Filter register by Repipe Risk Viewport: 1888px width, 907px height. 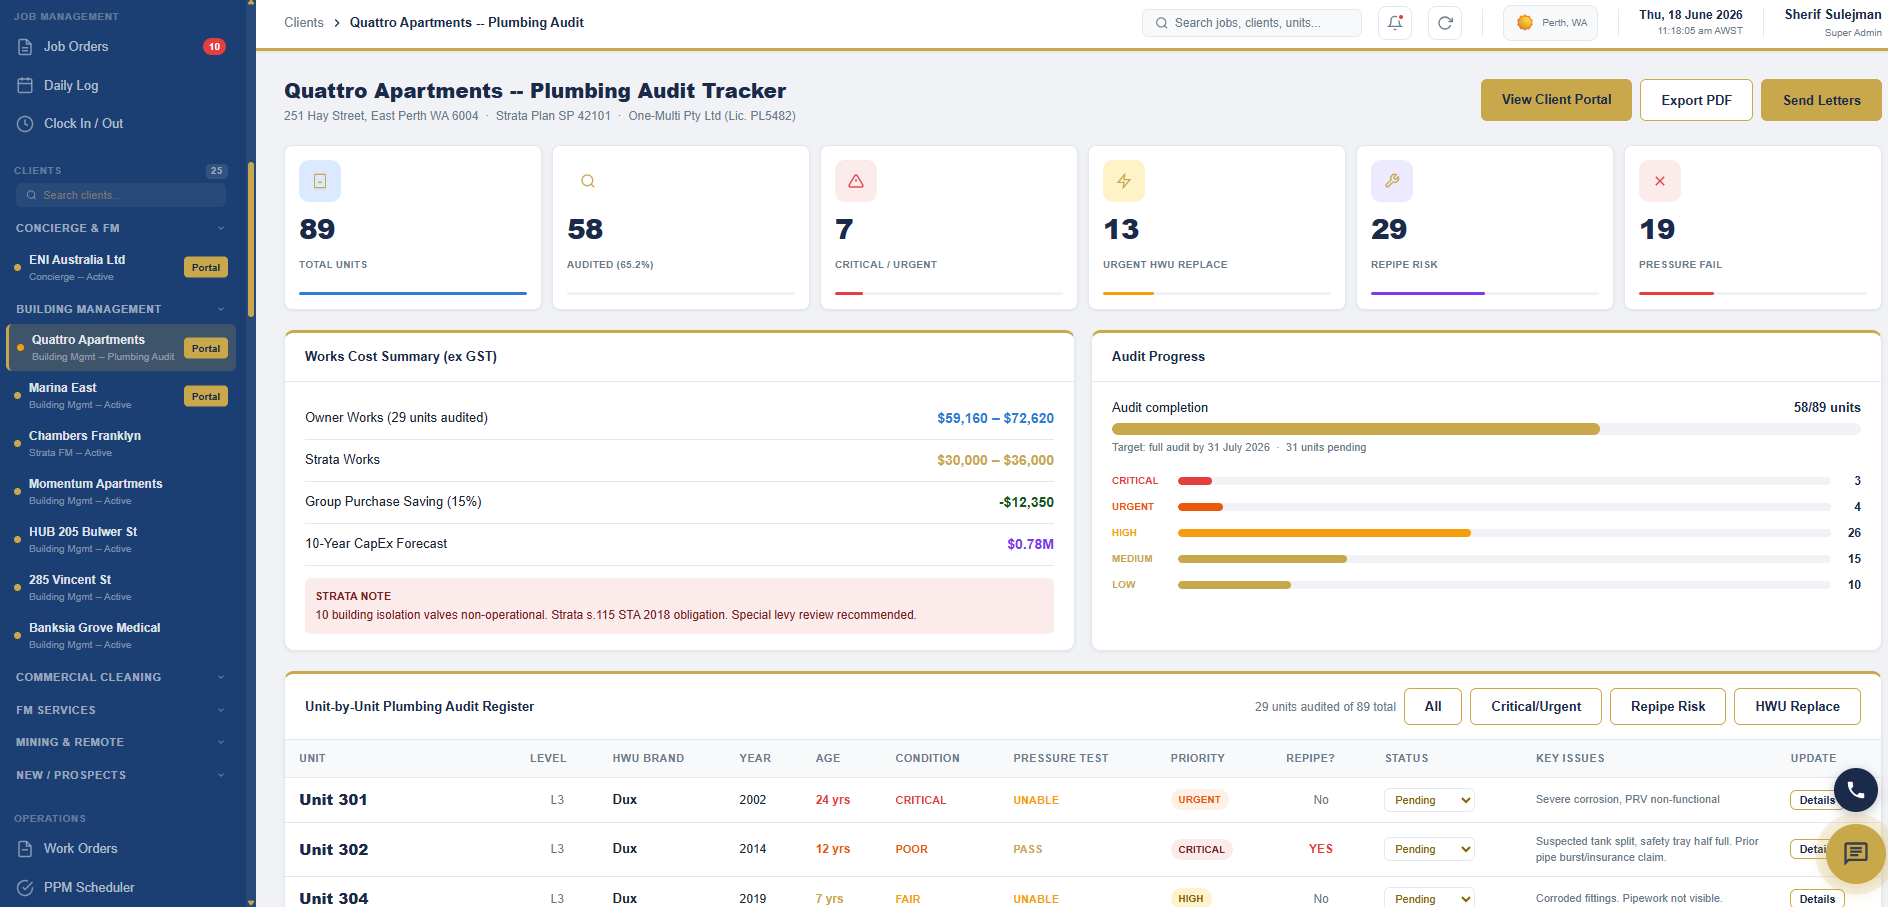coord(1668,706)
